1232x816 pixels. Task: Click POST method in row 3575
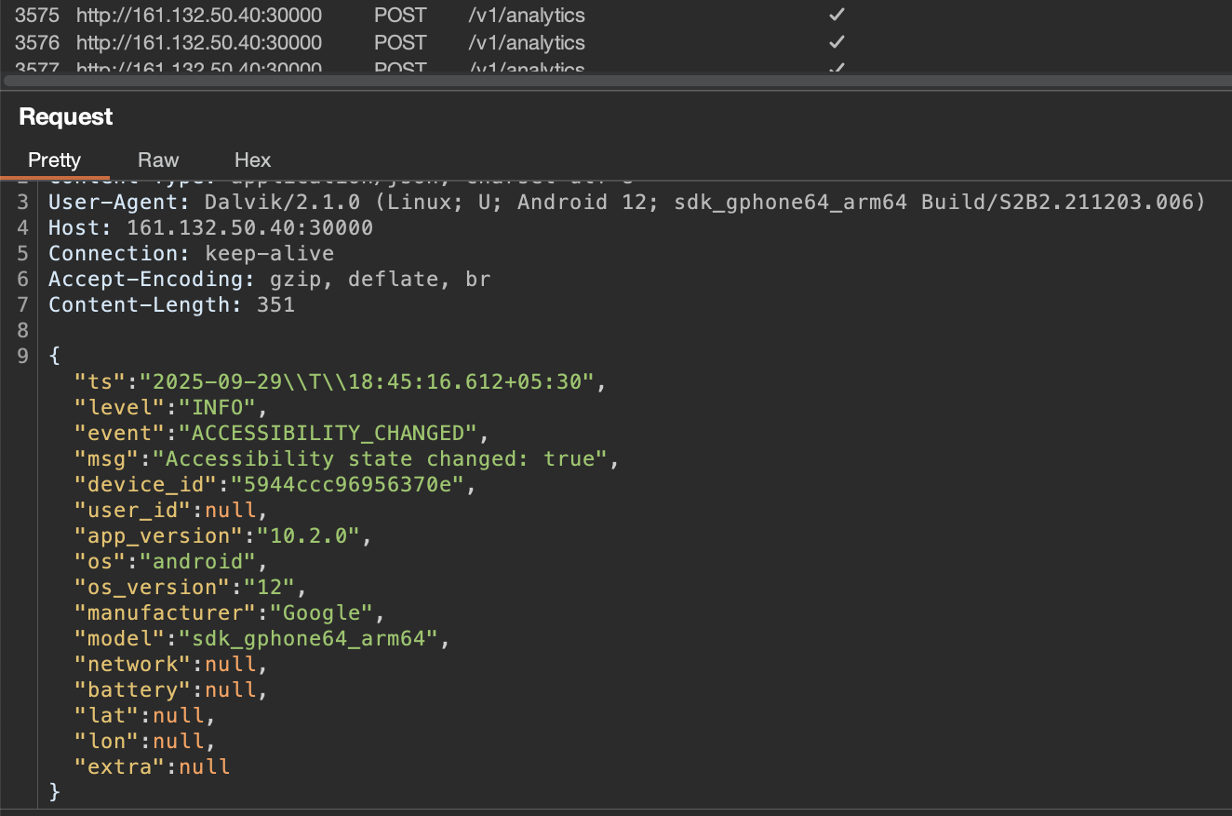[400, 16]
